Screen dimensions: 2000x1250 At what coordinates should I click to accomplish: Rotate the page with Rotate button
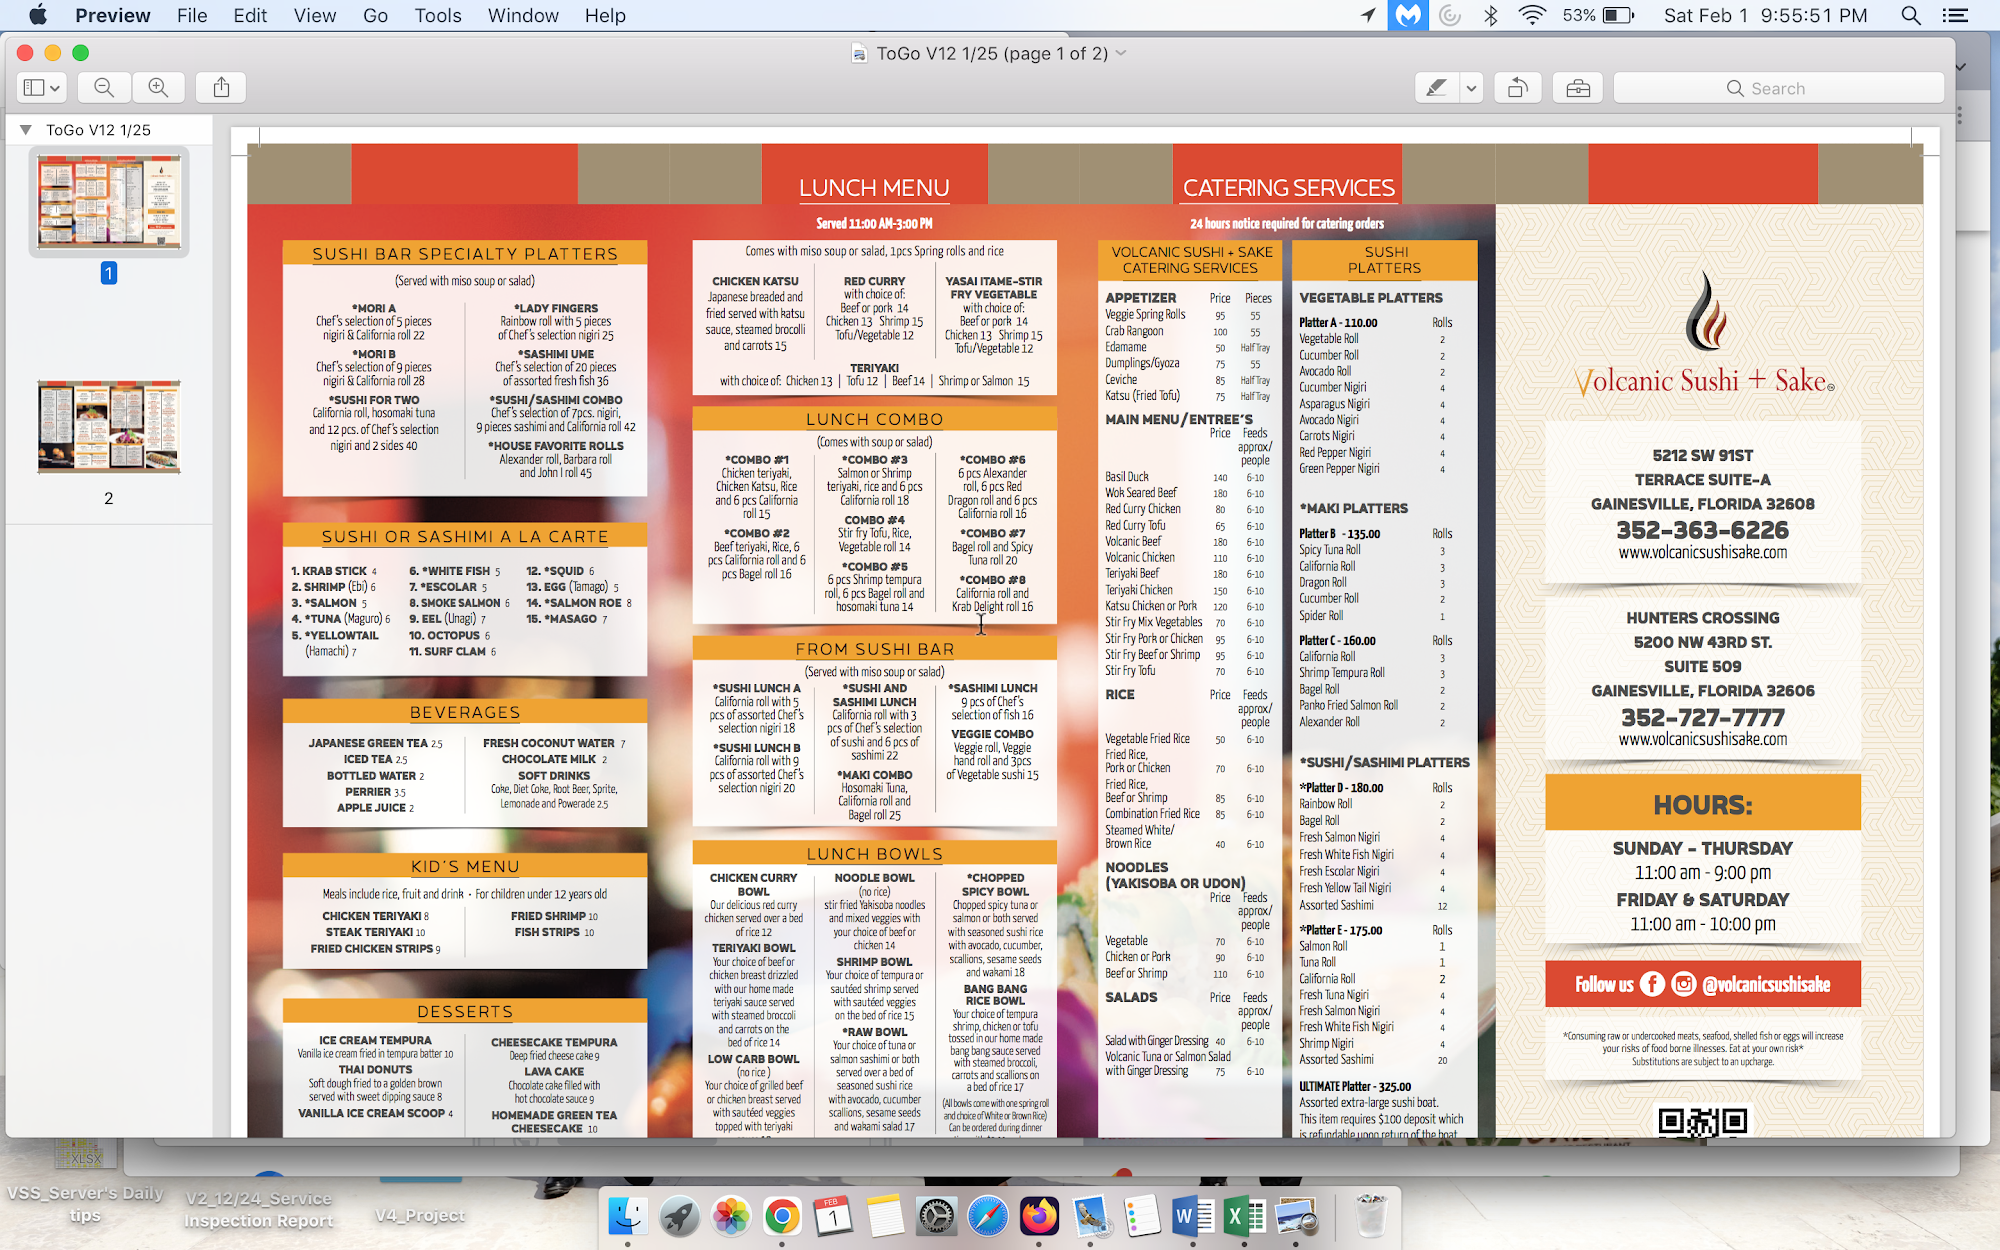[1517, 88]
